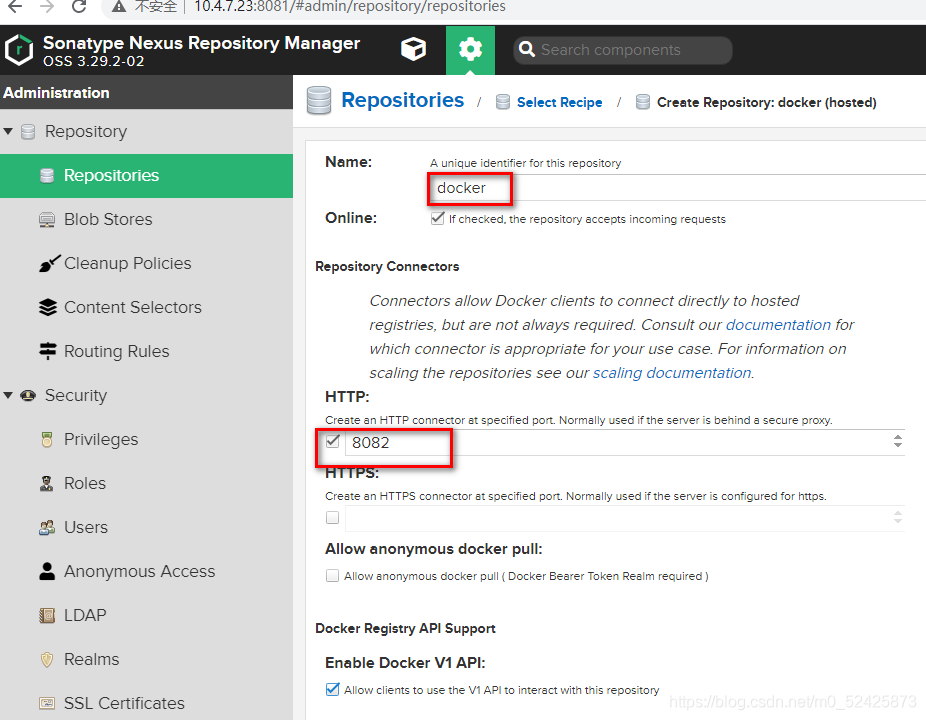The height and width of the screenshot is (720, 926).
Task: Open the Browse cube icon
Action: pos(413,49)
